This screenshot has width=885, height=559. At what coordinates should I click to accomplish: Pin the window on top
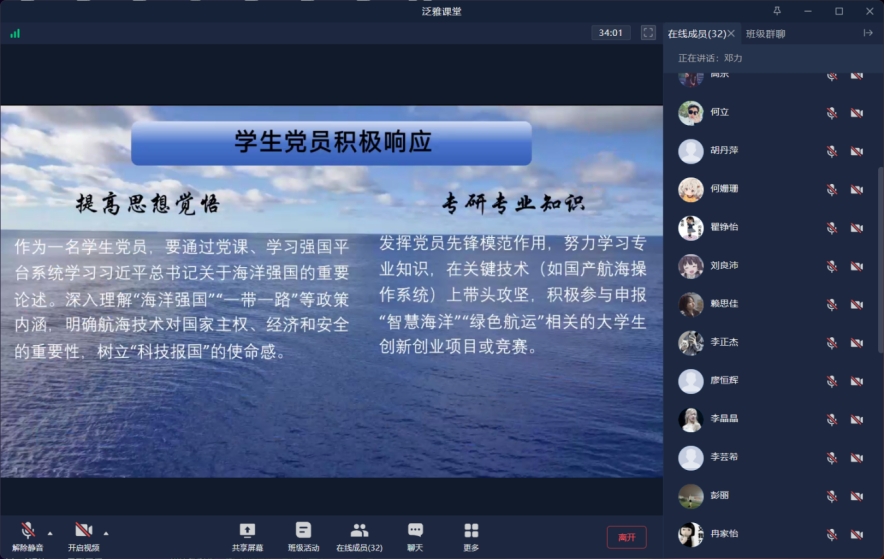777,11
